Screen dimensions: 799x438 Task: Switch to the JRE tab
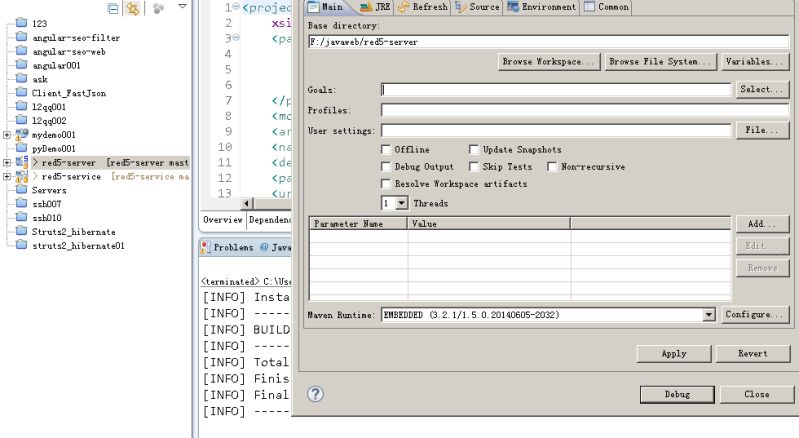tap(376, 7)
